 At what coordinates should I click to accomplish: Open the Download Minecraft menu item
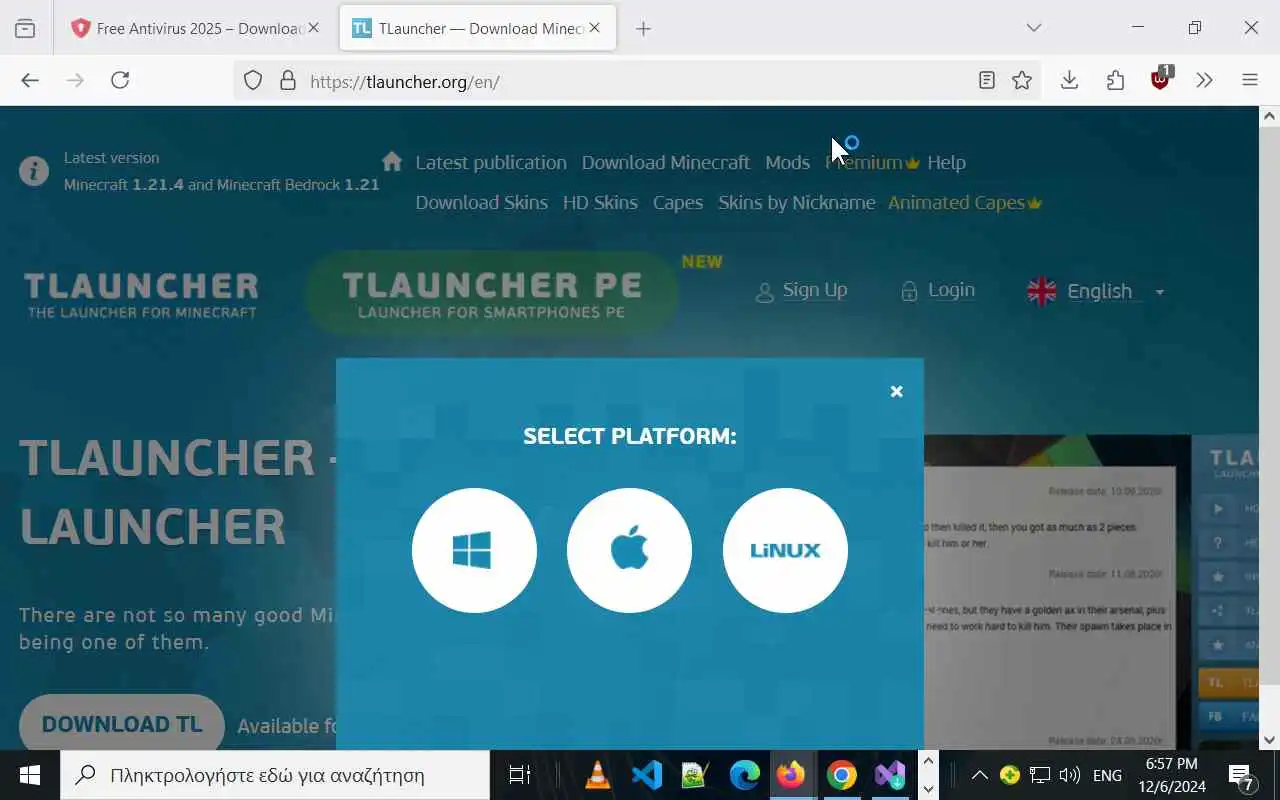(x=666, y=162)
